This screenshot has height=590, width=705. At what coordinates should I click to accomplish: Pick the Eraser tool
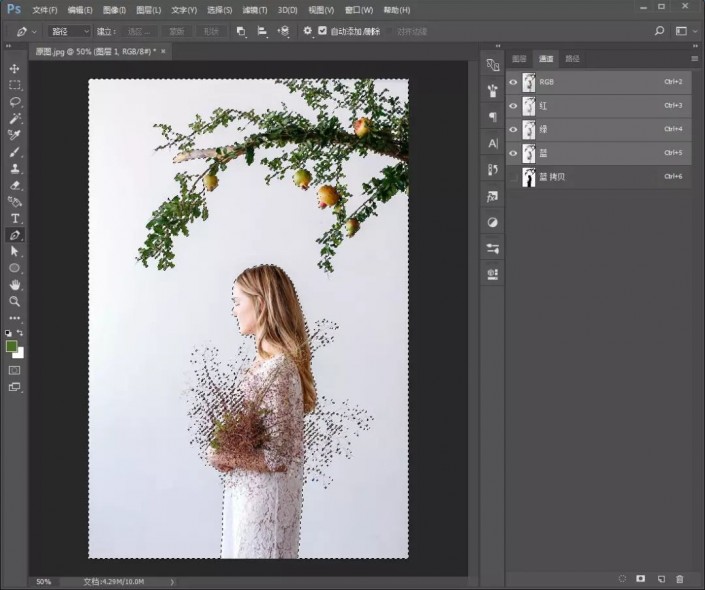[x=15, y=185]
